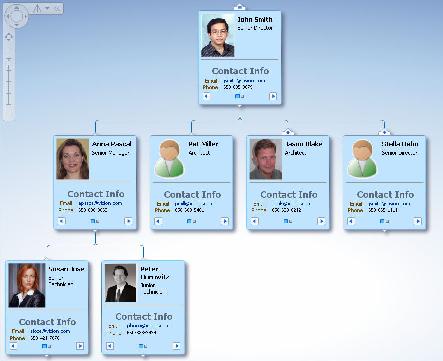Pan the chart up with the navigation wheel
The width and height of the screenshot is (443, 361).
(16, 8)
